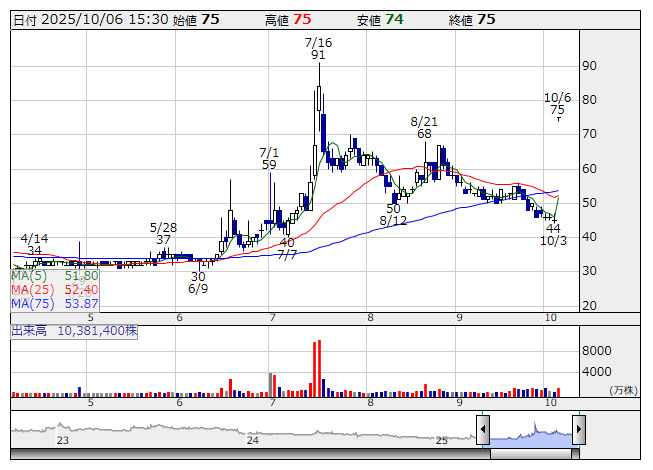653x470 pixels.
Task: Click the 7/1 high label at 59
Action: [269, 158]
